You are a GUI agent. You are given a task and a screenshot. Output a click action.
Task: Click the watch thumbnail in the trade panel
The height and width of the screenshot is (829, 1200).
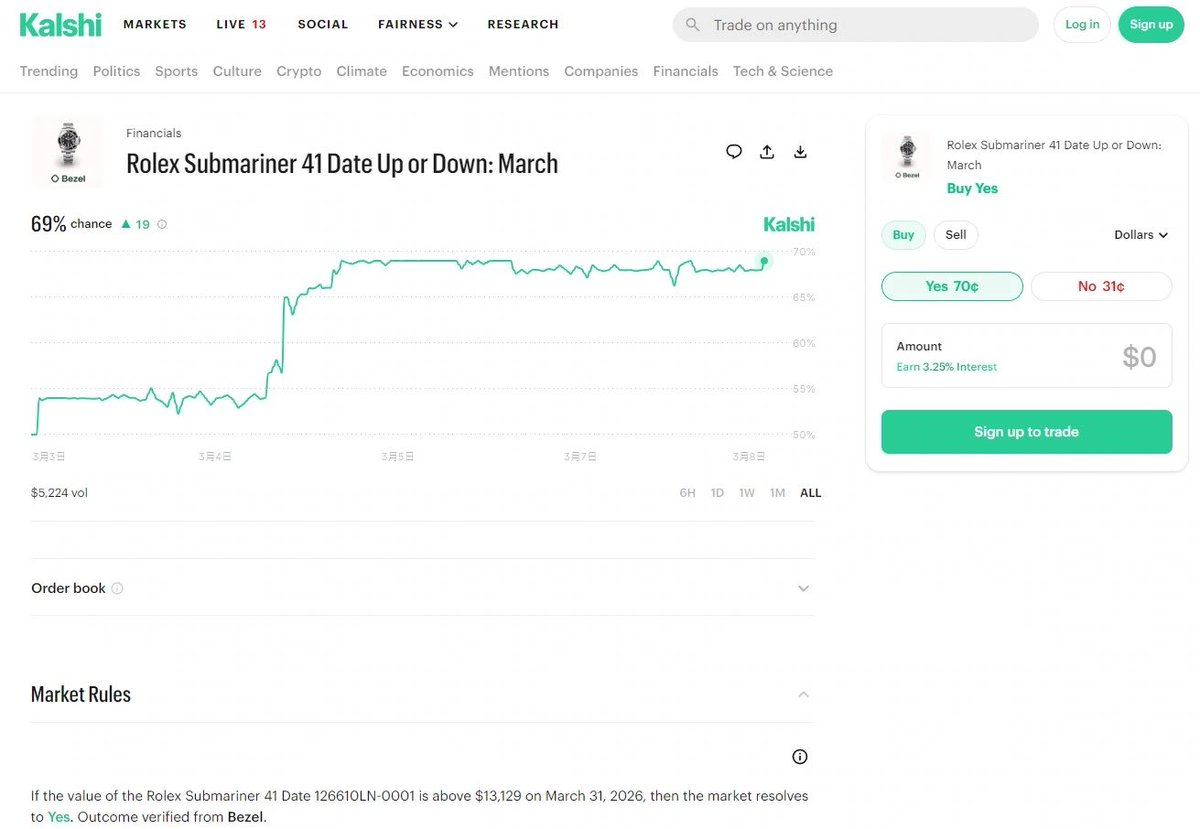point(908,156)
